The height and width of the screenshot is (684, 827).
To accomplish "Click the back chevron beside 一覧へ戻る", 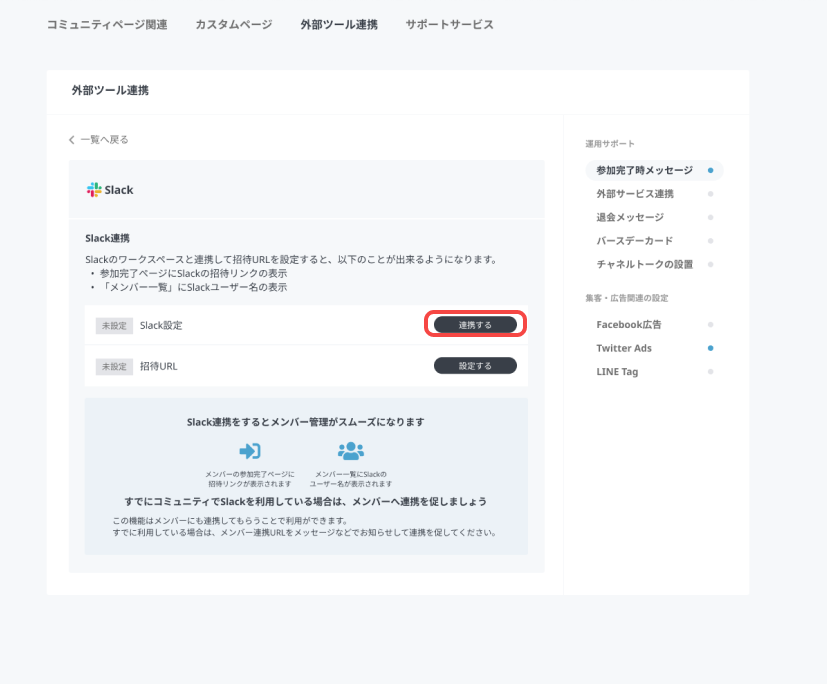I will [x=72, y=140].
